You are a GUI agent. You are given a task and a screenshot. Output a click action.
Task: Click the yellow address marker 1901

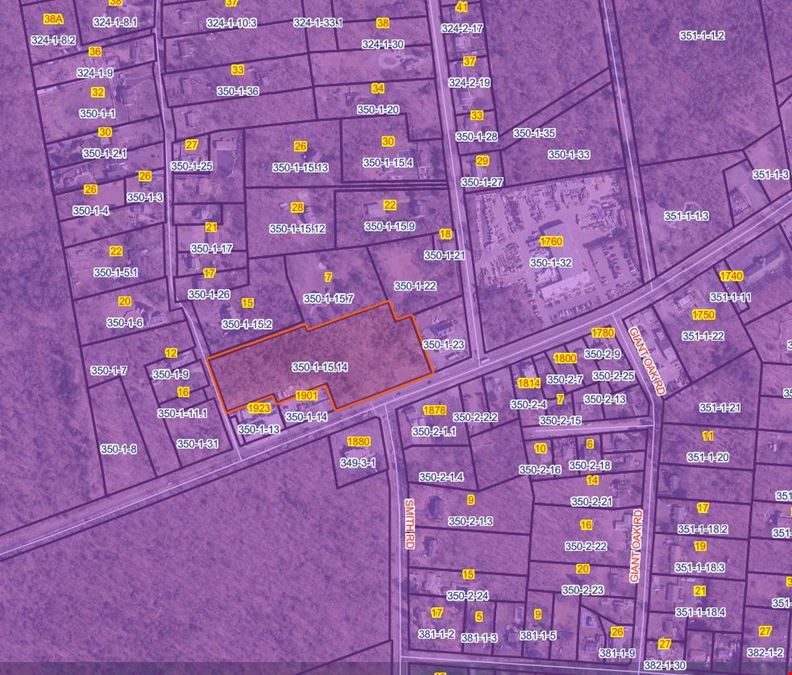(307, 396)
